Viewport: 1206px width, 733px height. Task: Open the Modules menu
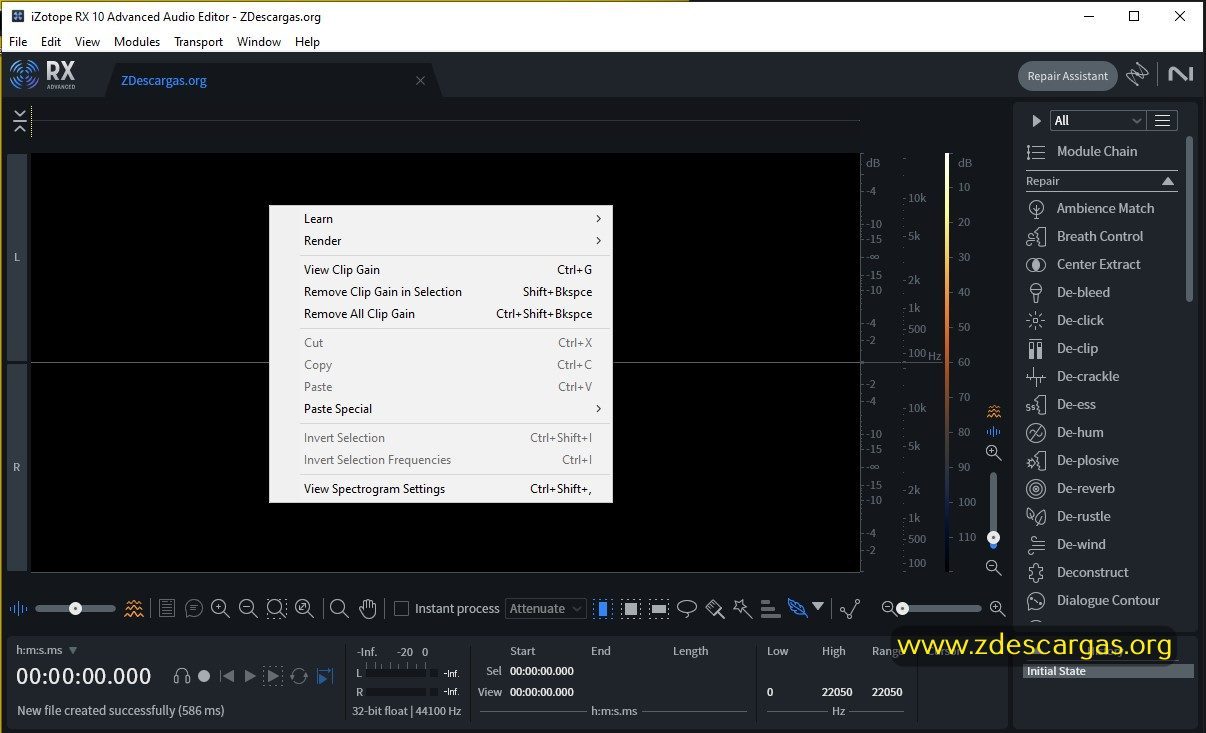pyautogui.click(x=137, y=42)
